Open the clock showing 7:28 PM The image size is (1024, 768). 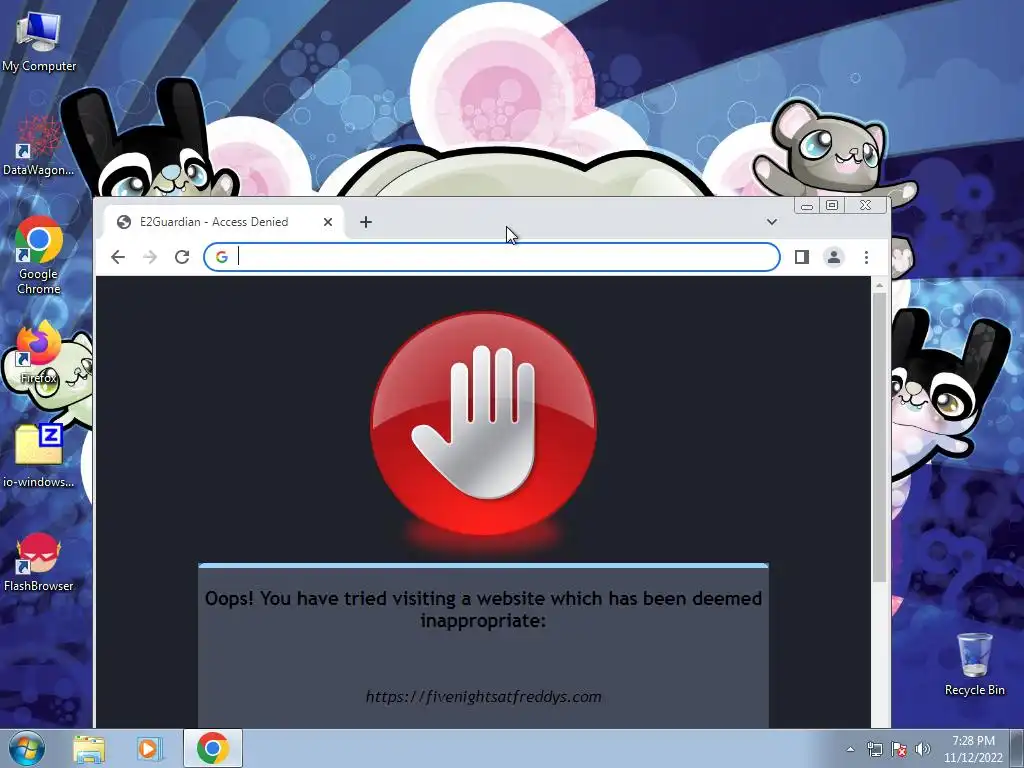pos(973,749)
